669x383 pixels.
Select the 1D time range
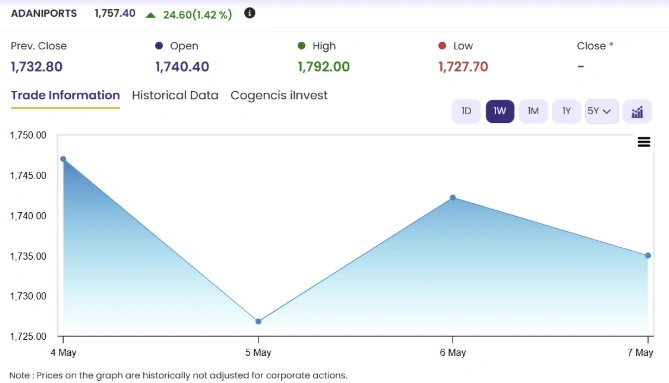466,111
